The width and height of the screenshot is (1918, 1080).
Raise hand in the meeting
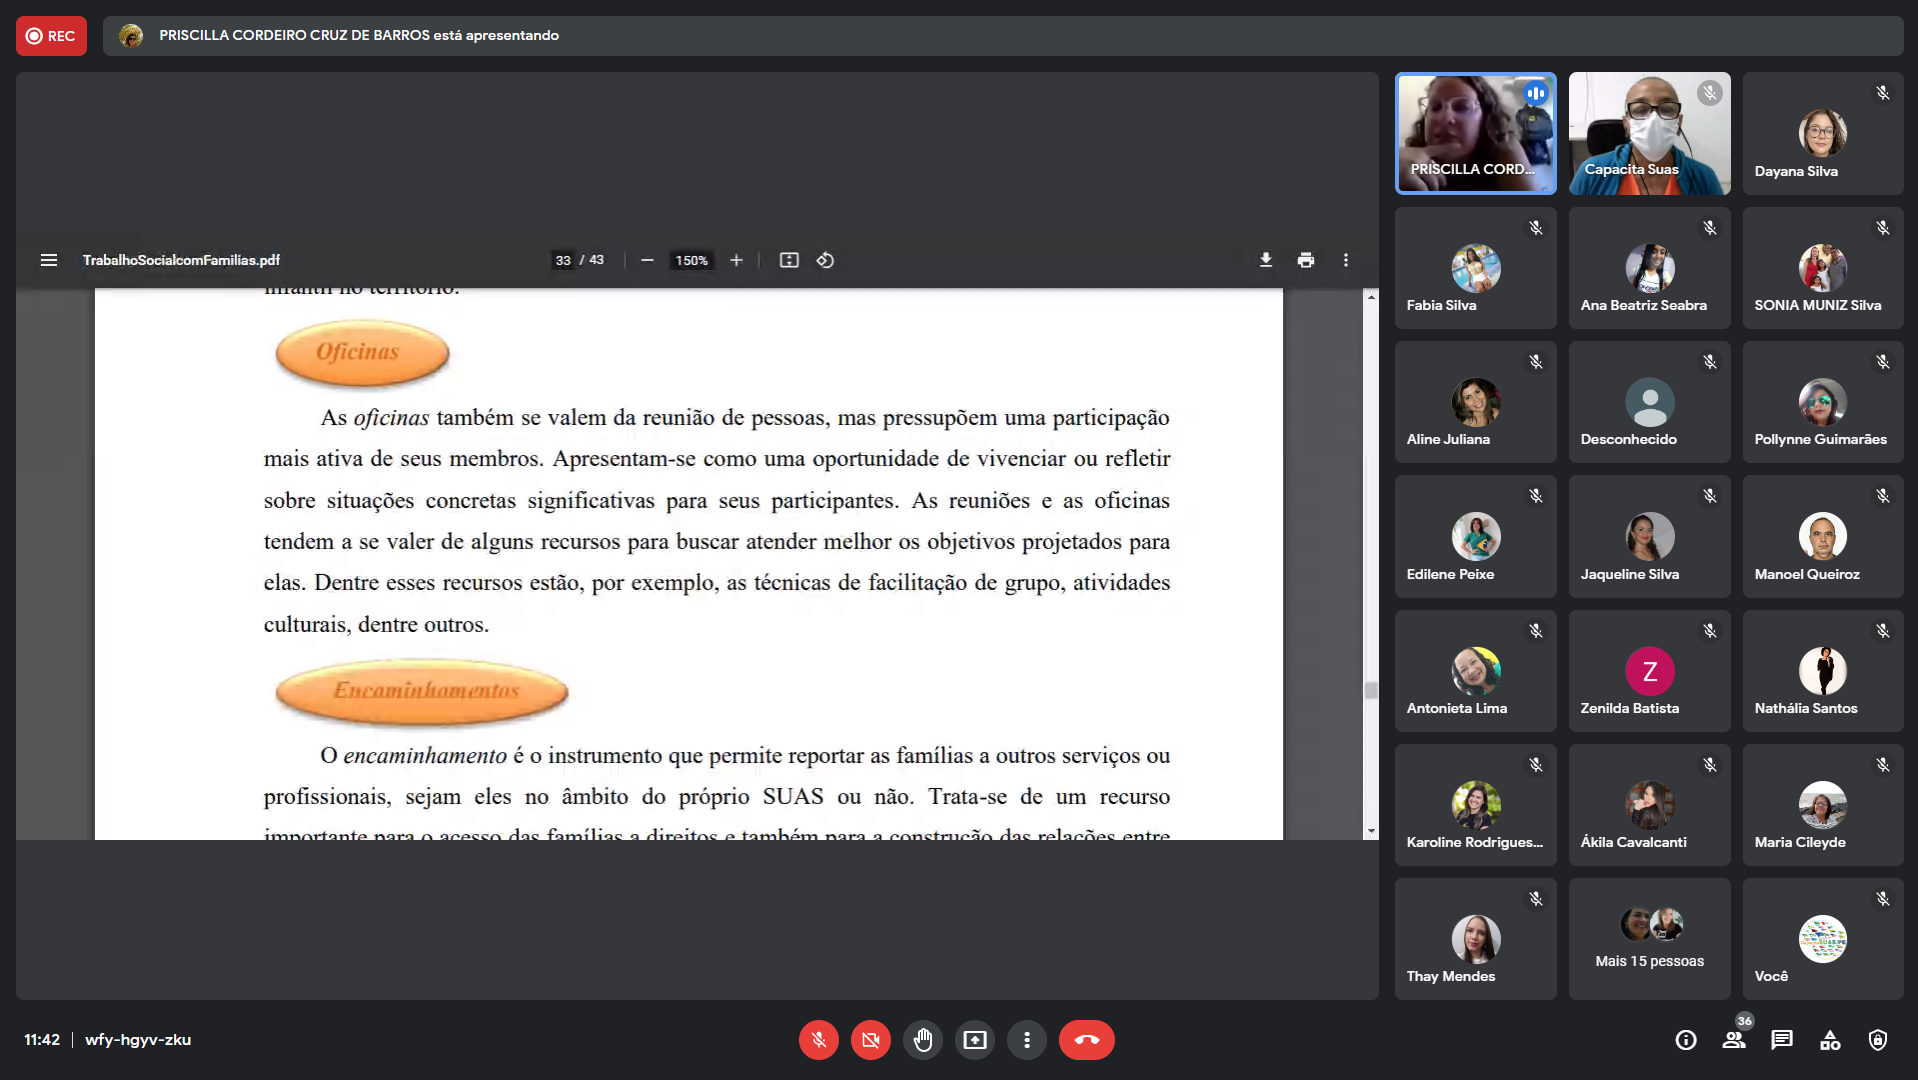pyautogui.click(x=922, y=1040)
